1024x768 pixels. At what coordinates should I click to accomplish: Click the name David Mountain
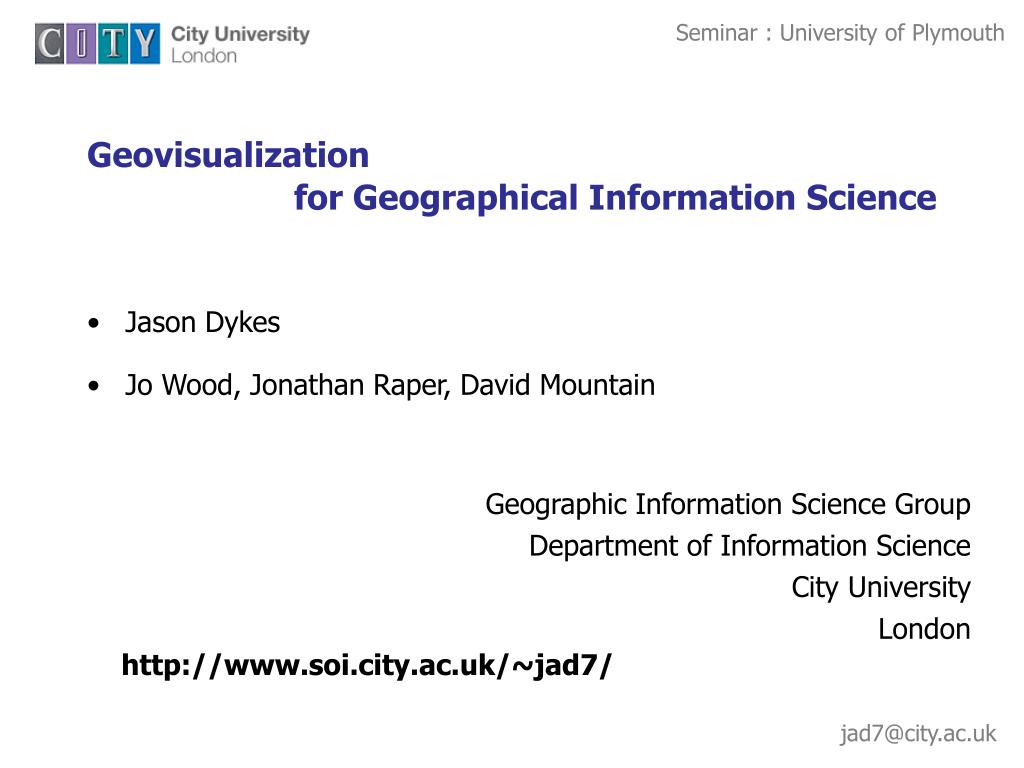click(558, 385)
